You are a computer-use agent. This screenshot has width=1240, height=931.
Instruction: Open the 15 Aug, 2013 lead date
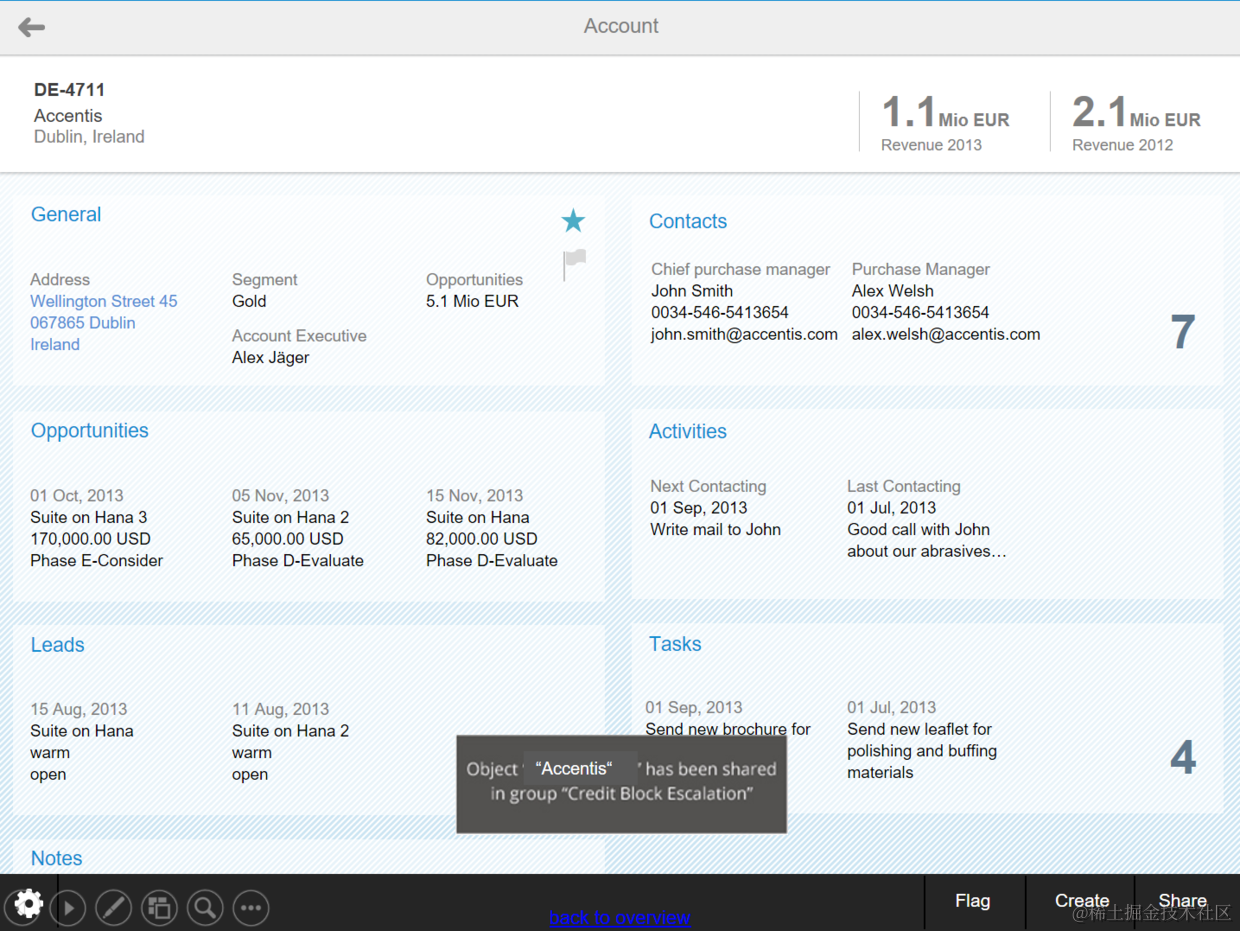(79, 709)
